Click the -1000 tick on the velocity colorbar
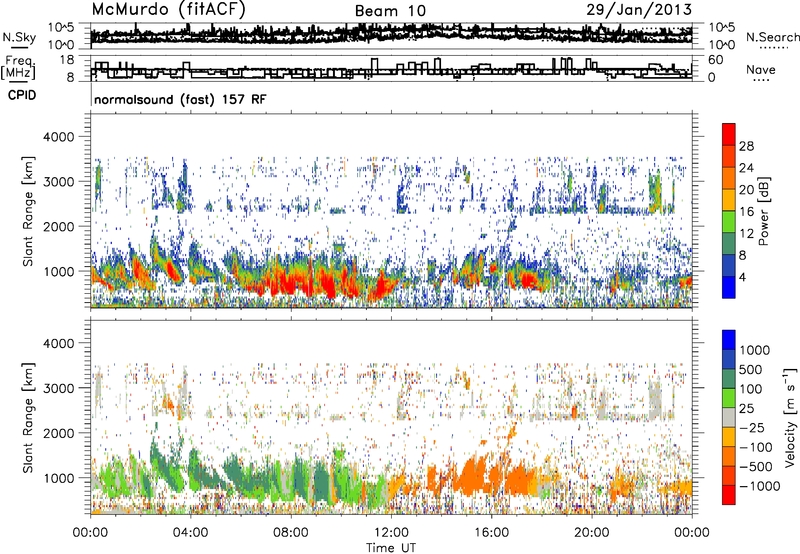This screenshot has height=554, width=800. (759, 486)
